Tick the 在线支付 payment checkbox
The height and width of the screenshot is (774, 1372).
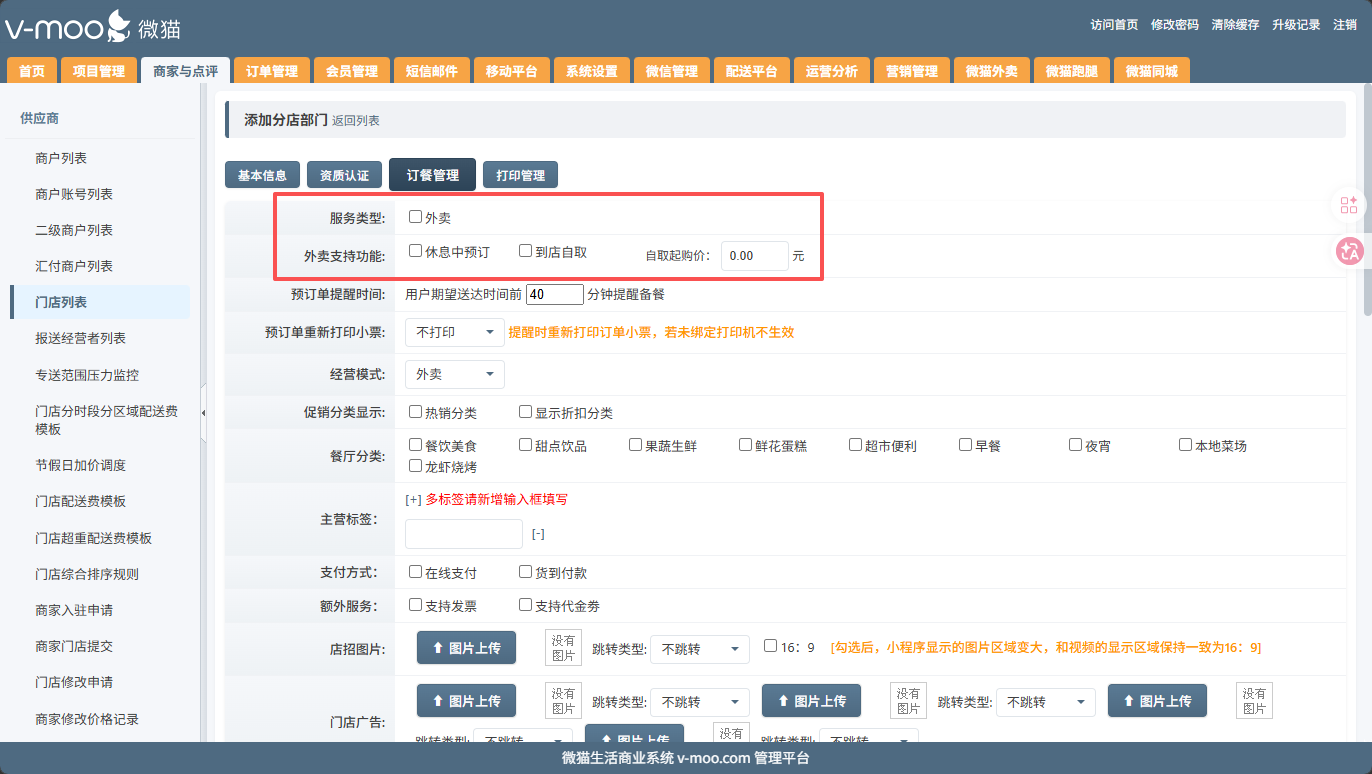pos(416,572)
